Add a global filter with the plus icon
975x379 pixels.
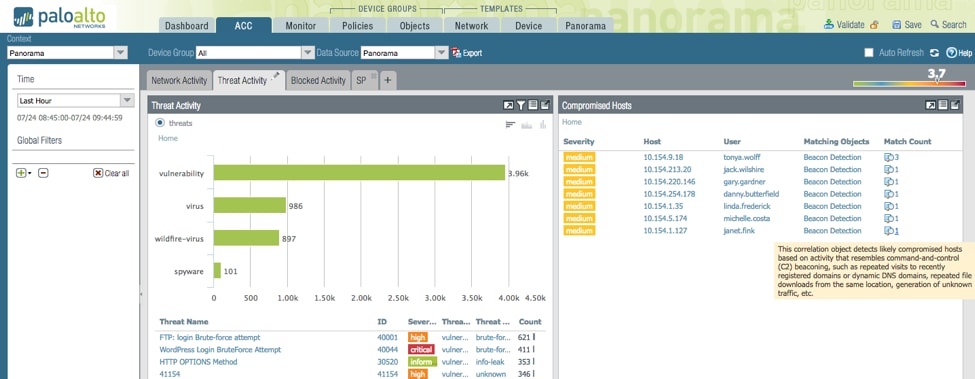21,173
